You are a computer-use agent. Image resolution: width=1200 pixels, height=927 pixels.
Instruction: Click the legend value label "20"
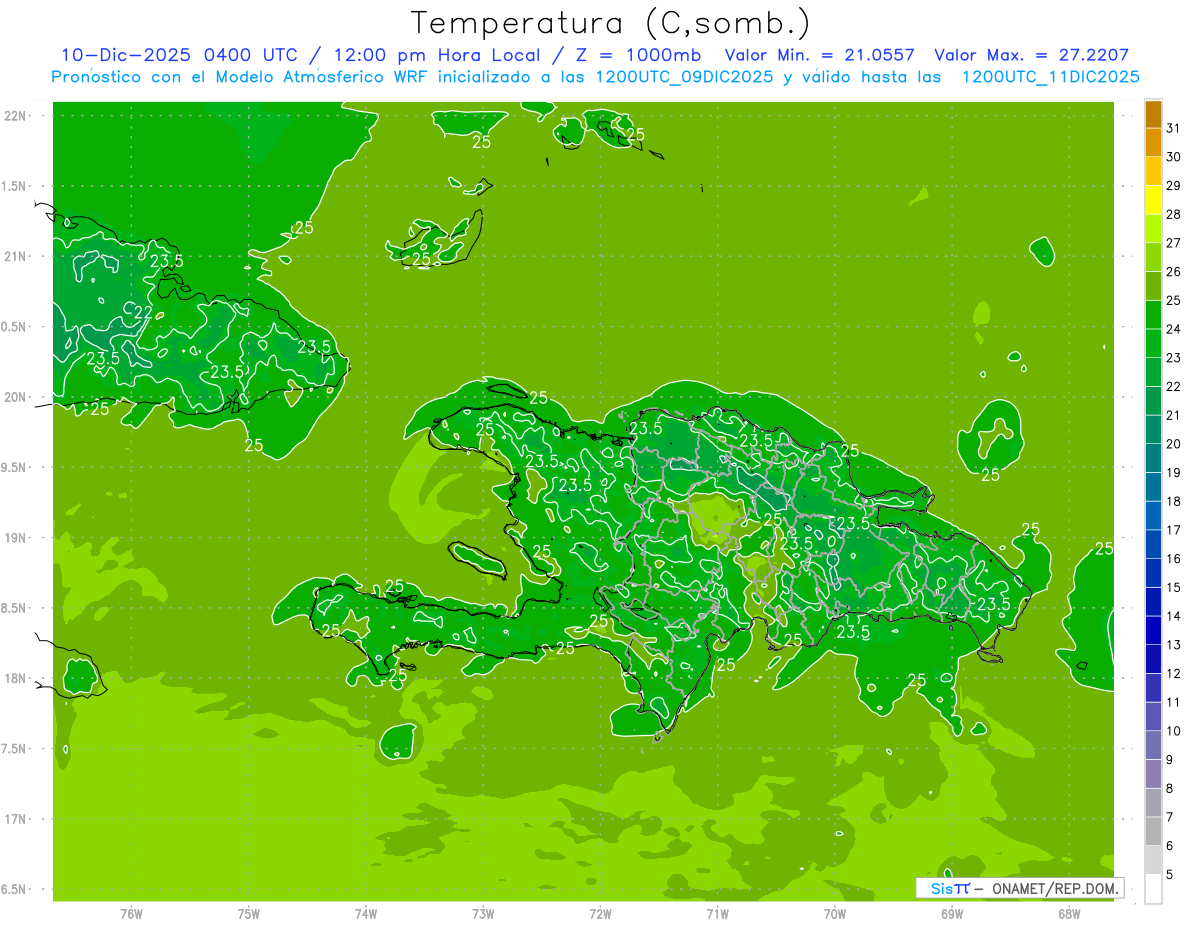pyautogui.click(x=1174, y=444)
